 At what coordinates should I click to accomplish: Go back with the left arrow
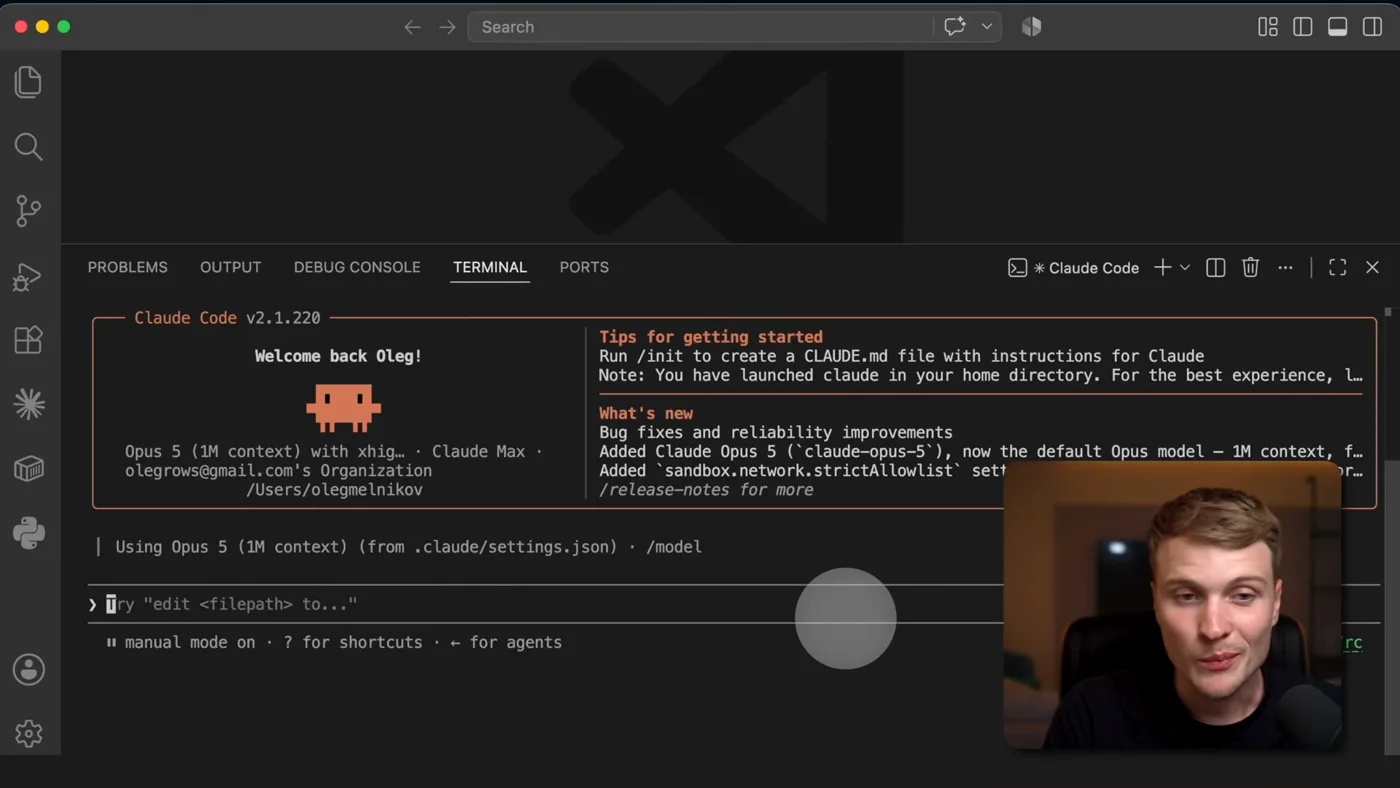point(412,27)
